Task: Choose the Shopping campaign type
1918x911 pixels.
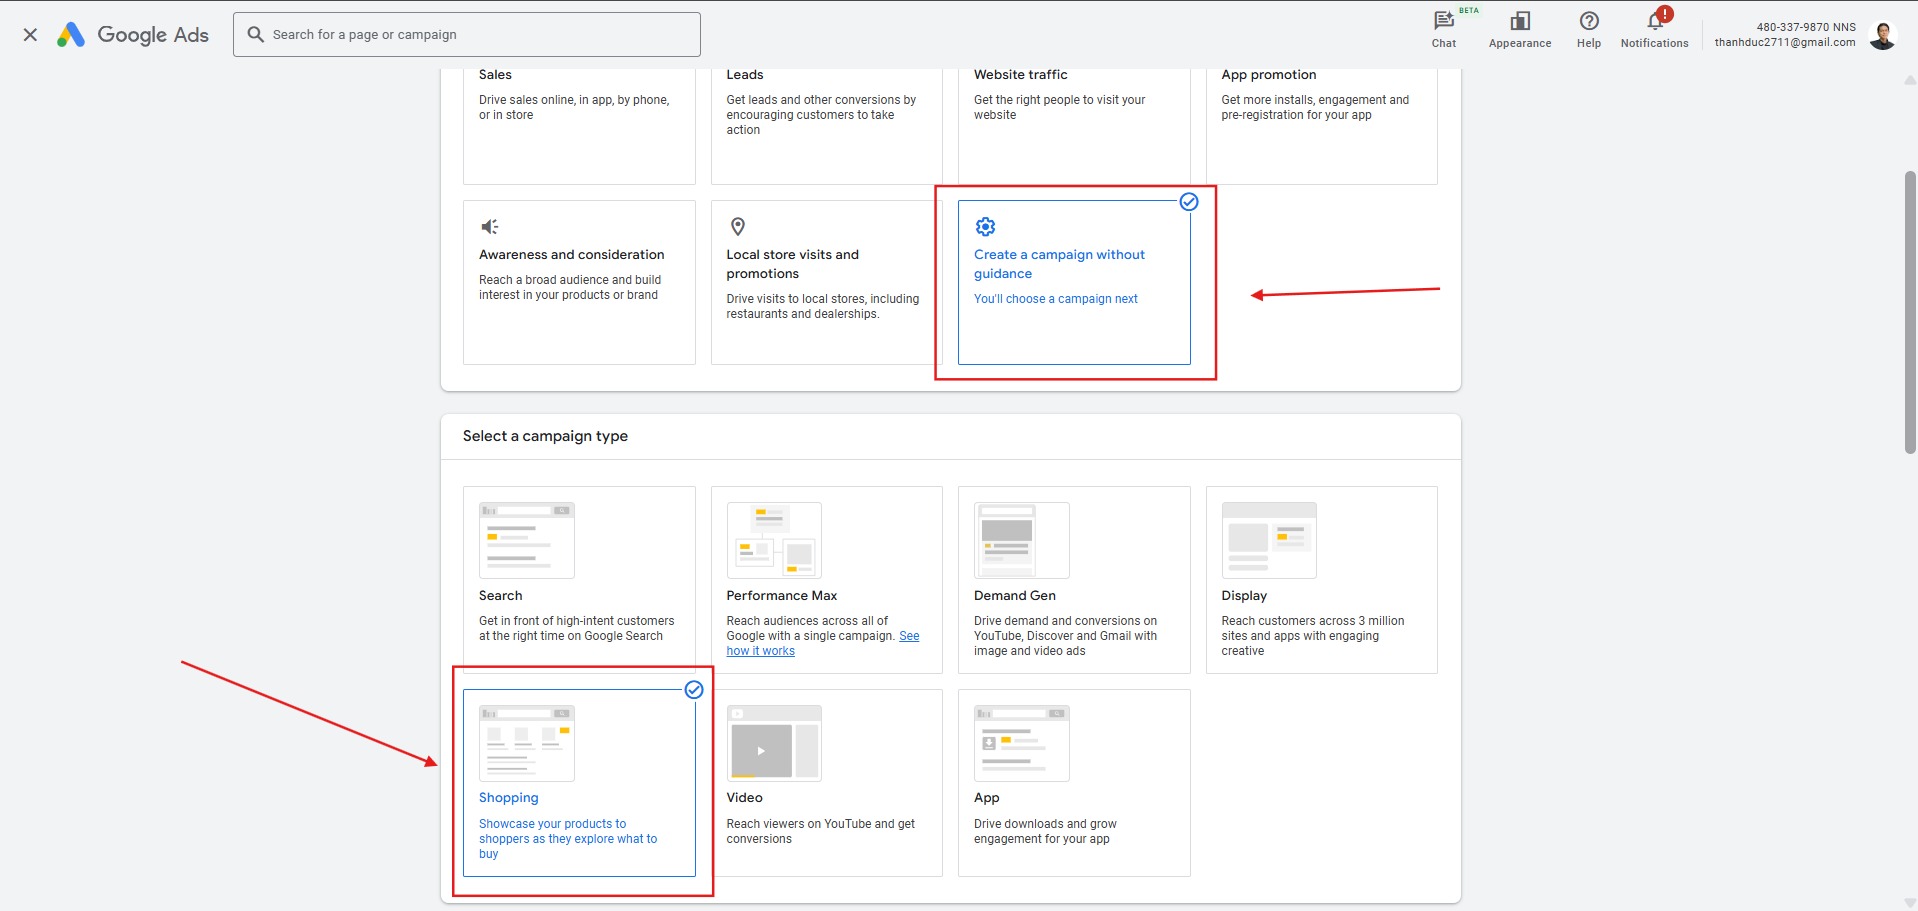Action: click(579, 783)
